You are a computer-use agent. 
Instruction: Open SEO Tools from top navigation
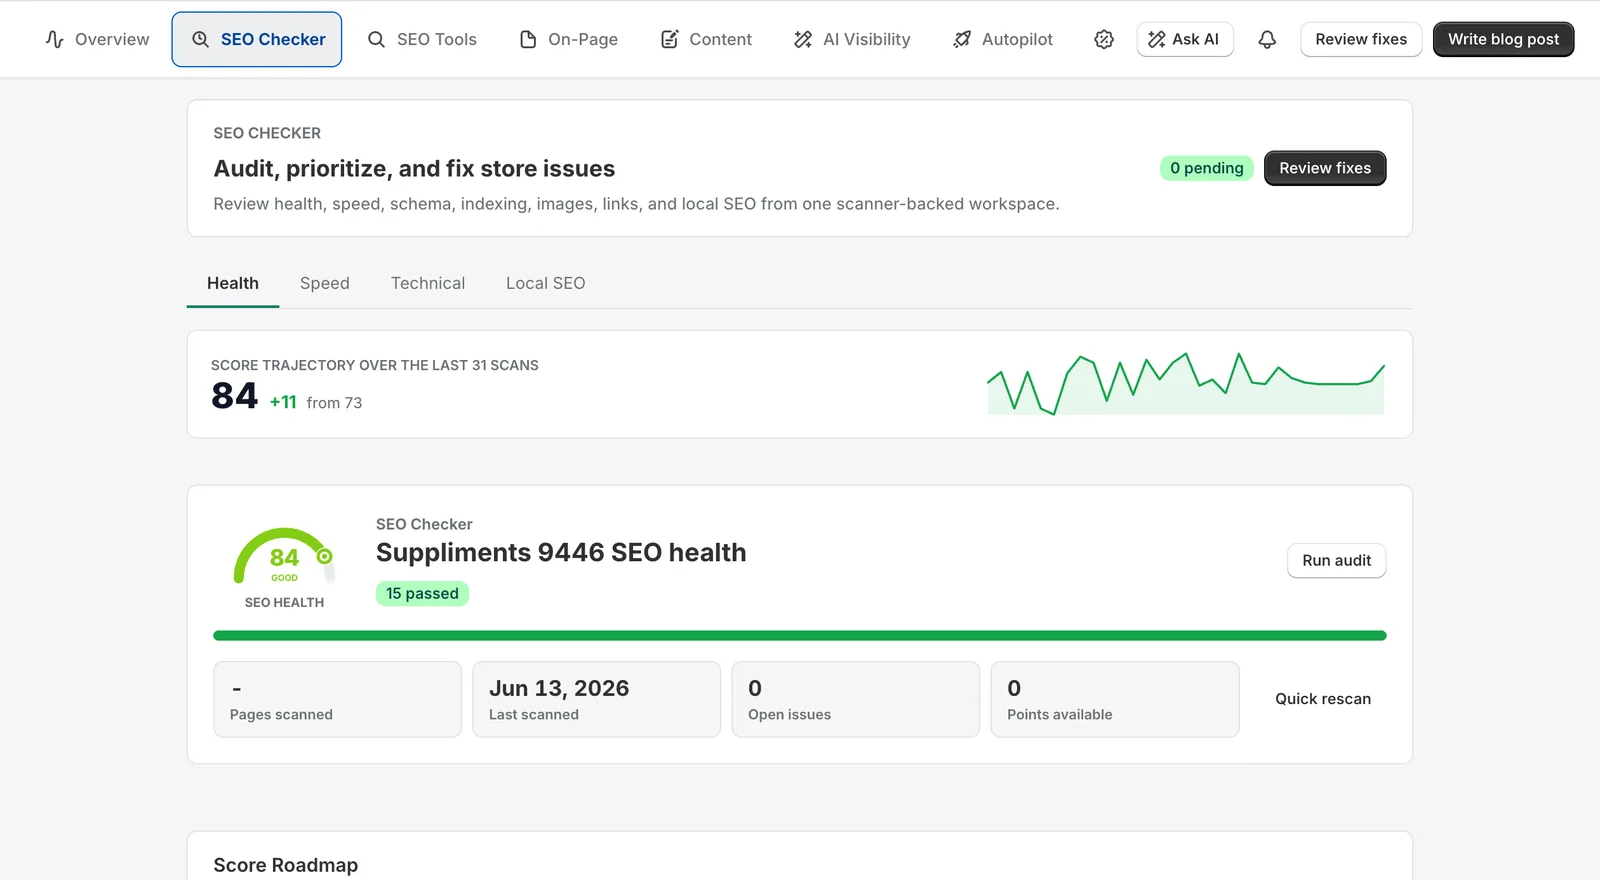pyautogui.click(x=421, y=39)
